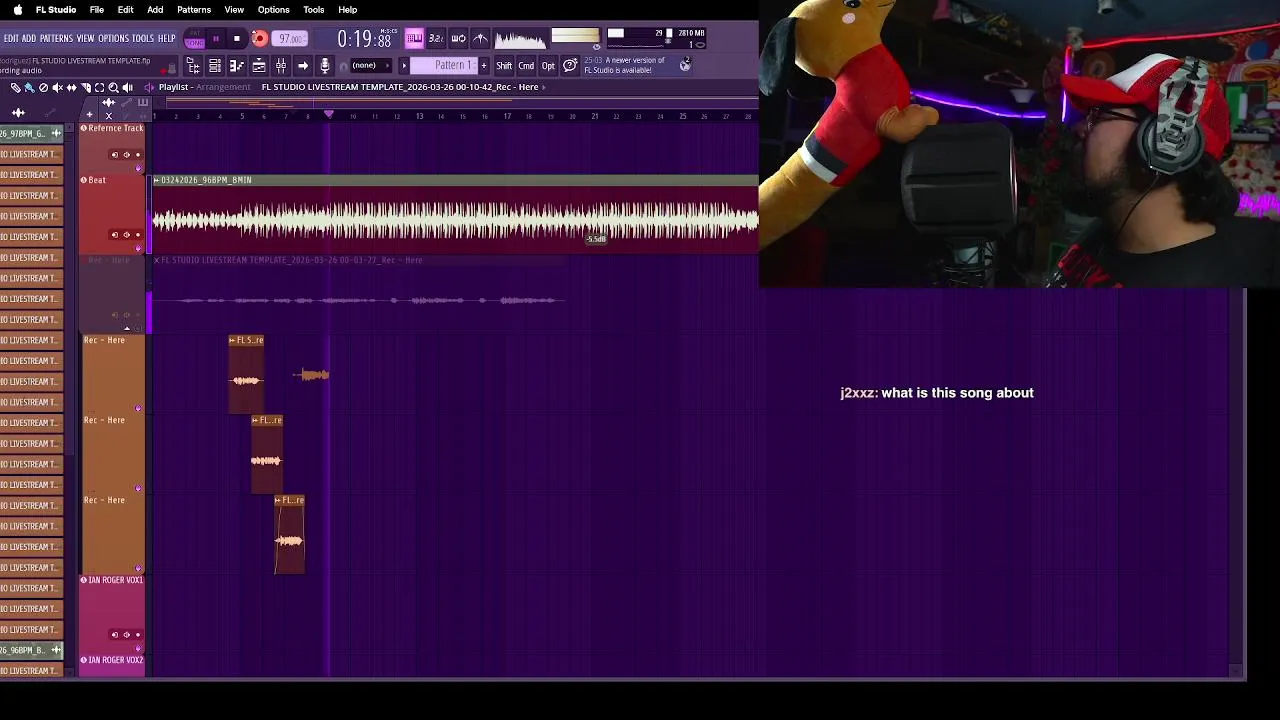The image size is (1280, 720).
Task: Select the Playback speaker tool in Playlist
Action: 128,87
